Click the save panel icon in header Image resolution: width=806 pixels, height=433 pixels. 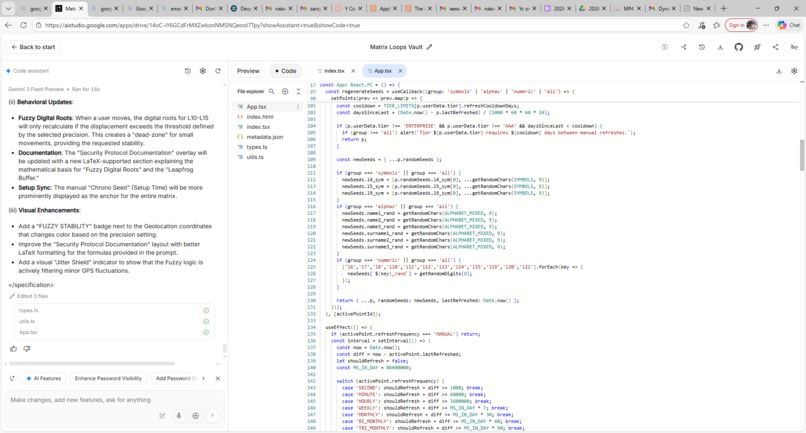[x=665, y=47]
